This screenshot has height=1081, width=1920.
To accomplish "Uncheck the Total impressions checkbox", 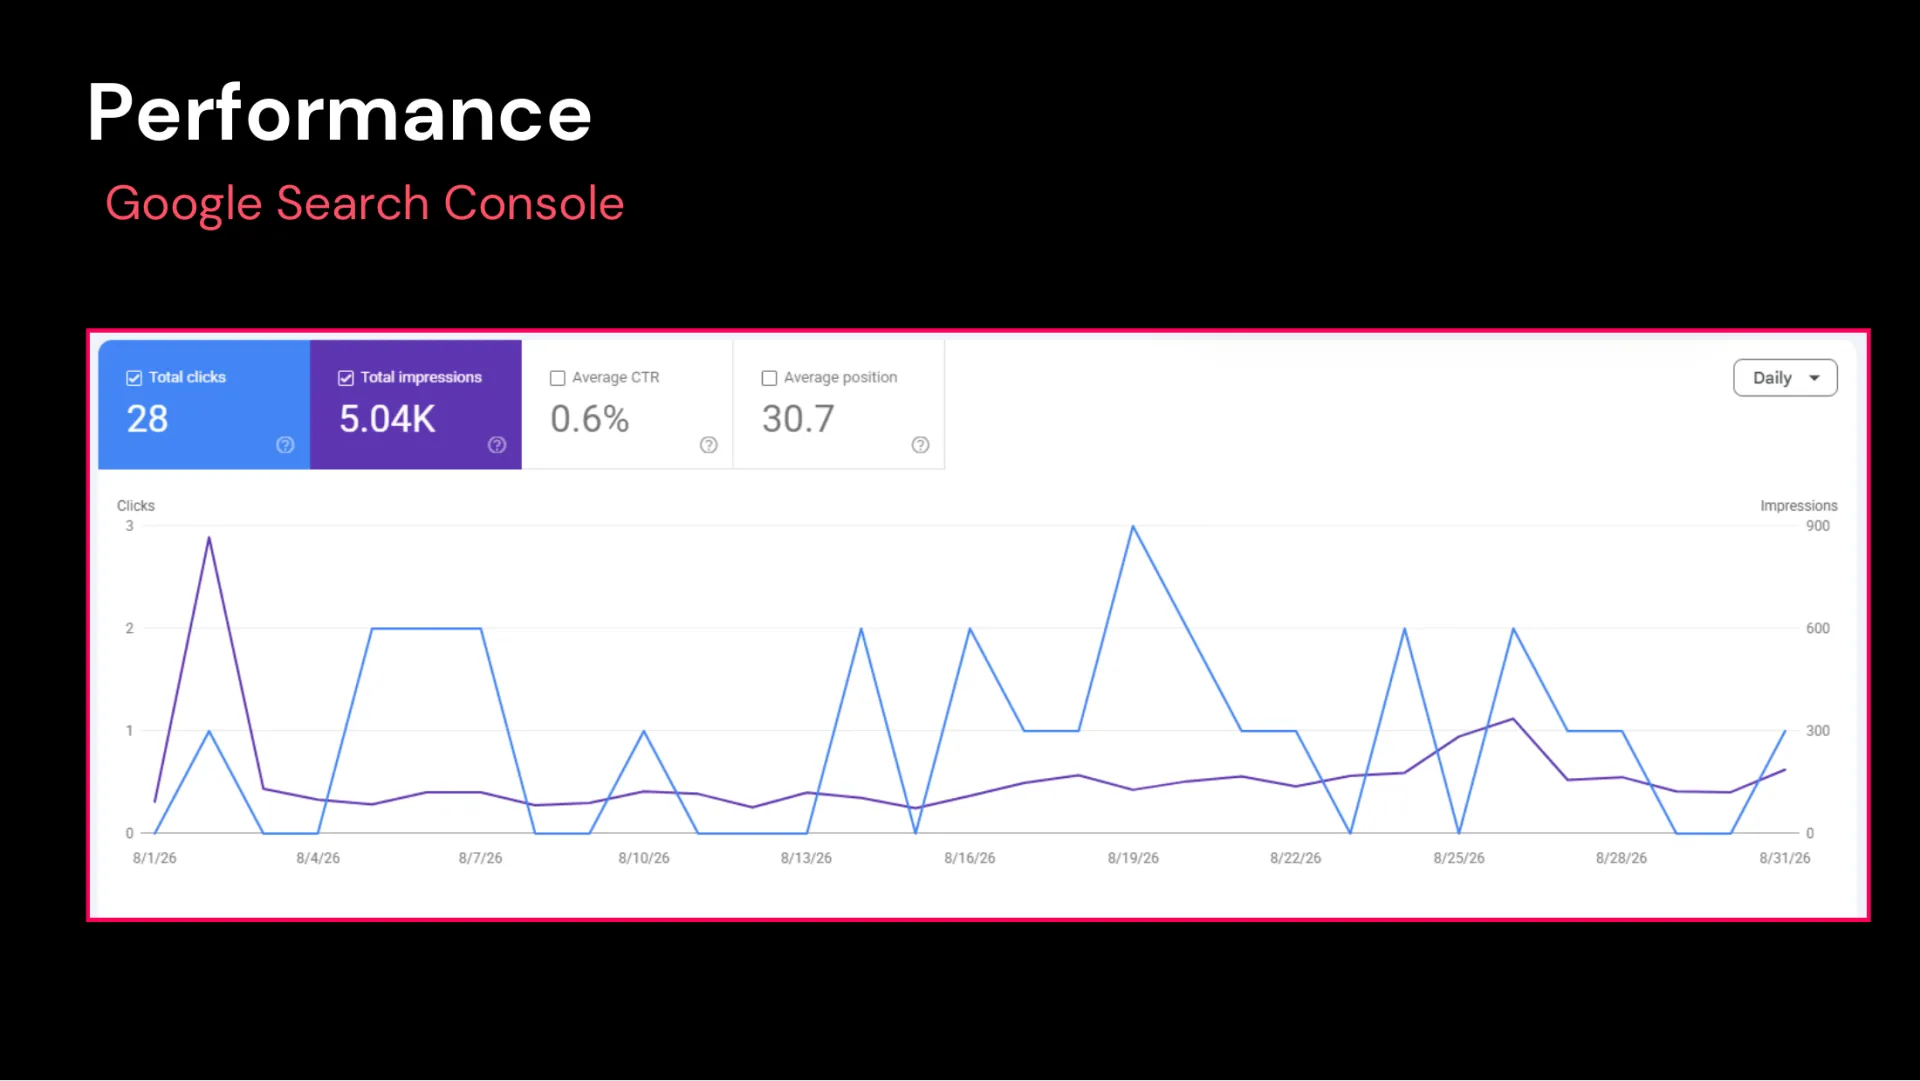I will pyautogui.click(x=346, y=378).
